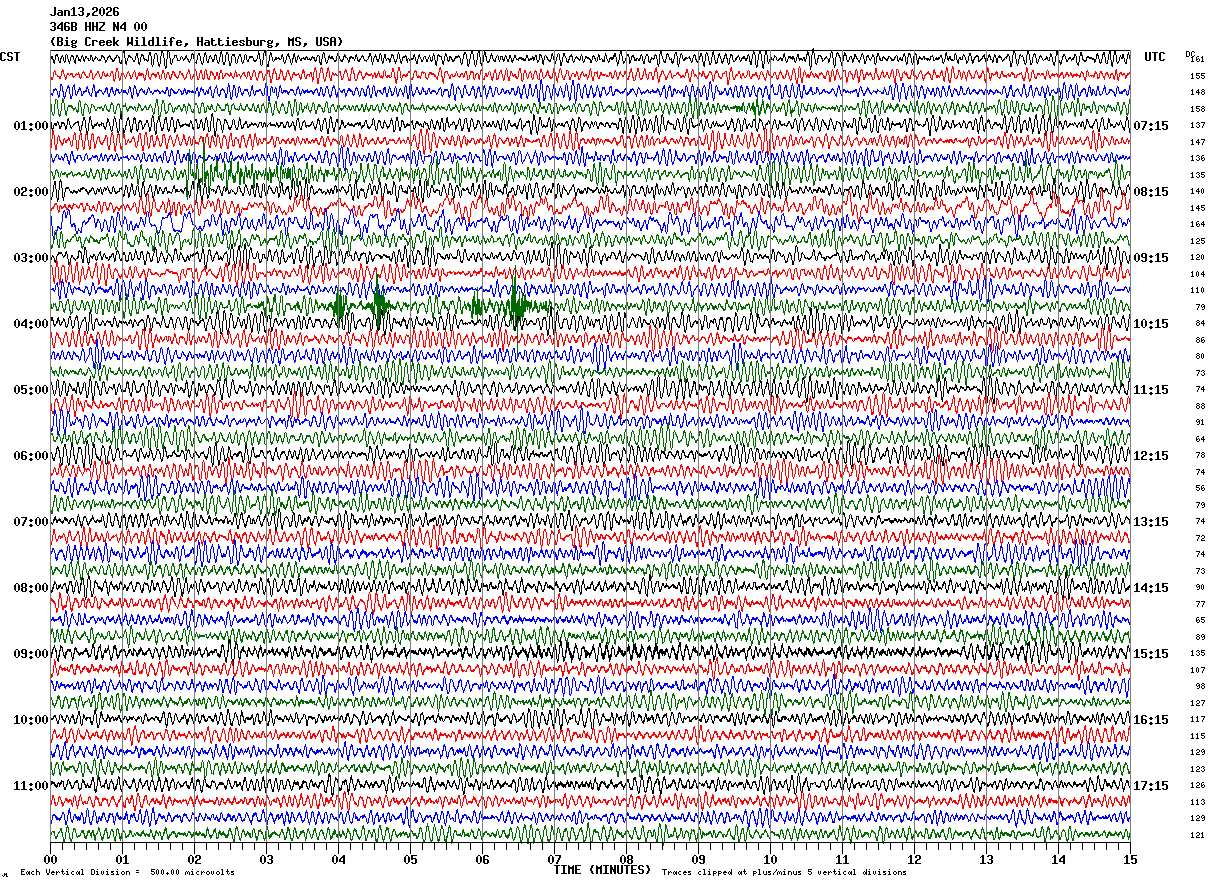The height and width of the screenshot is (886, 1210).
Task: Click the 03 minute tick on time axis
Action: (266, 859)
